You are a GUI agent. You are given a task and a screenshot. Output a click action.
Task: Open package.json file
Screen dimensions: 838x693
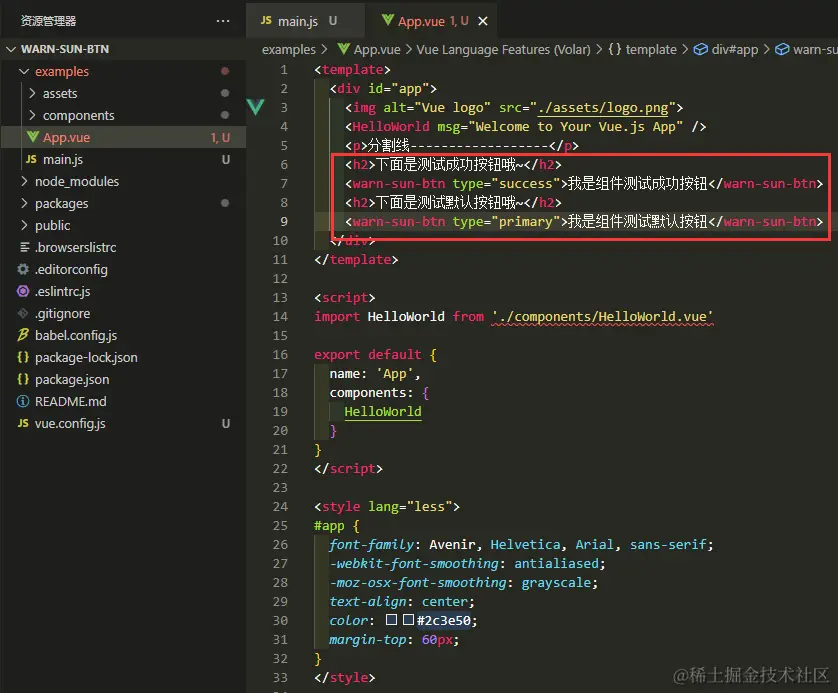pyautogui.click(x=123, y=379)
